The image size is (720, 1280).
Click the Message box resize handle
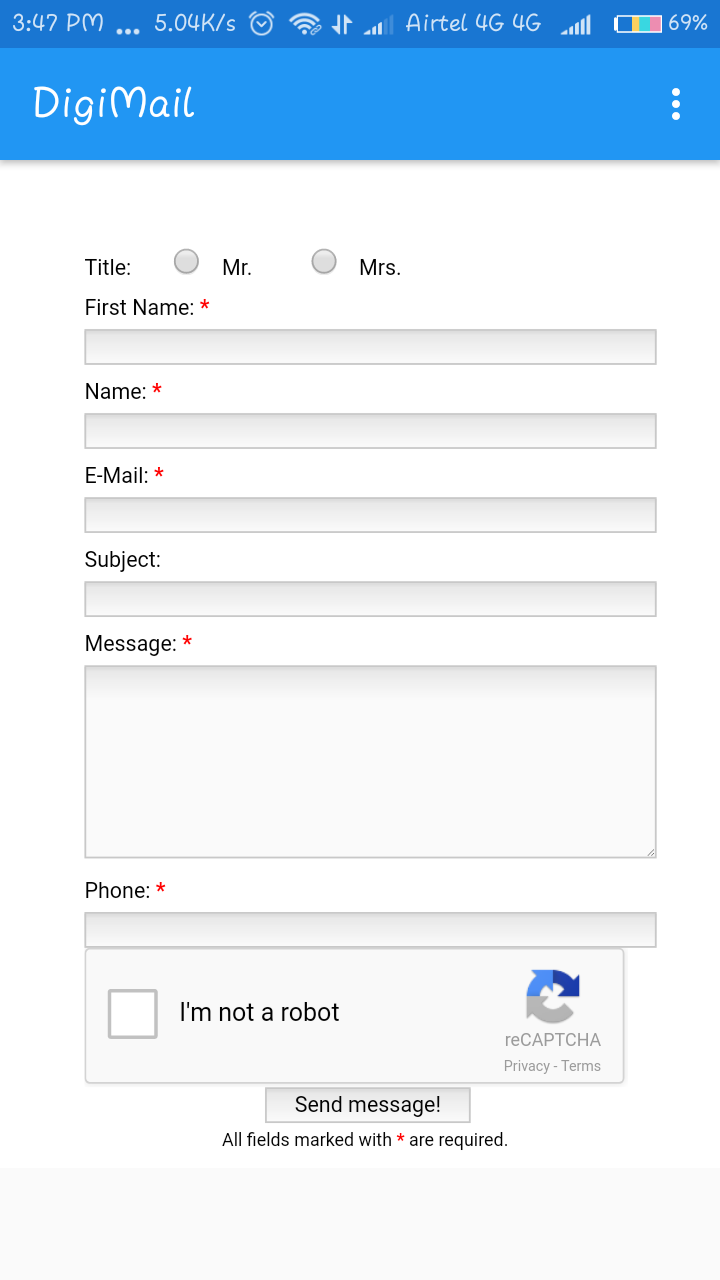tap(650, 851)
